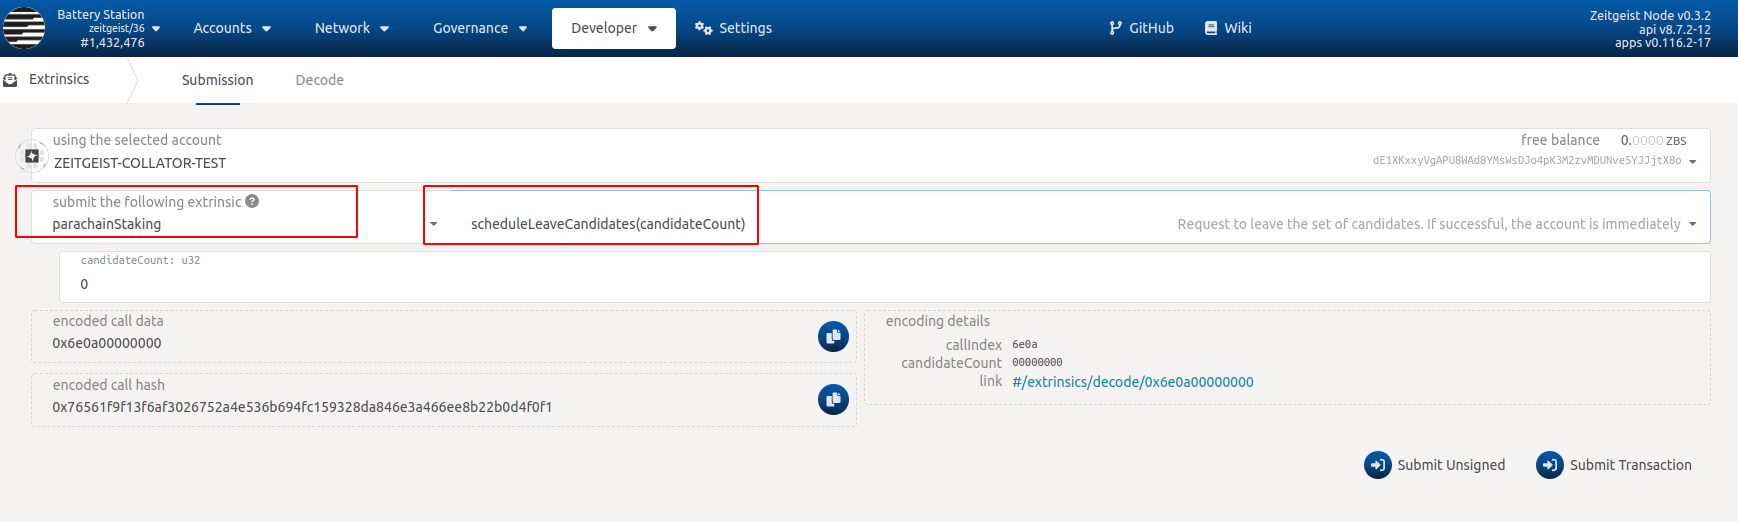Select the Submission tab
This screenshot has height=522, width=1738.
click(x=217, y=80)
